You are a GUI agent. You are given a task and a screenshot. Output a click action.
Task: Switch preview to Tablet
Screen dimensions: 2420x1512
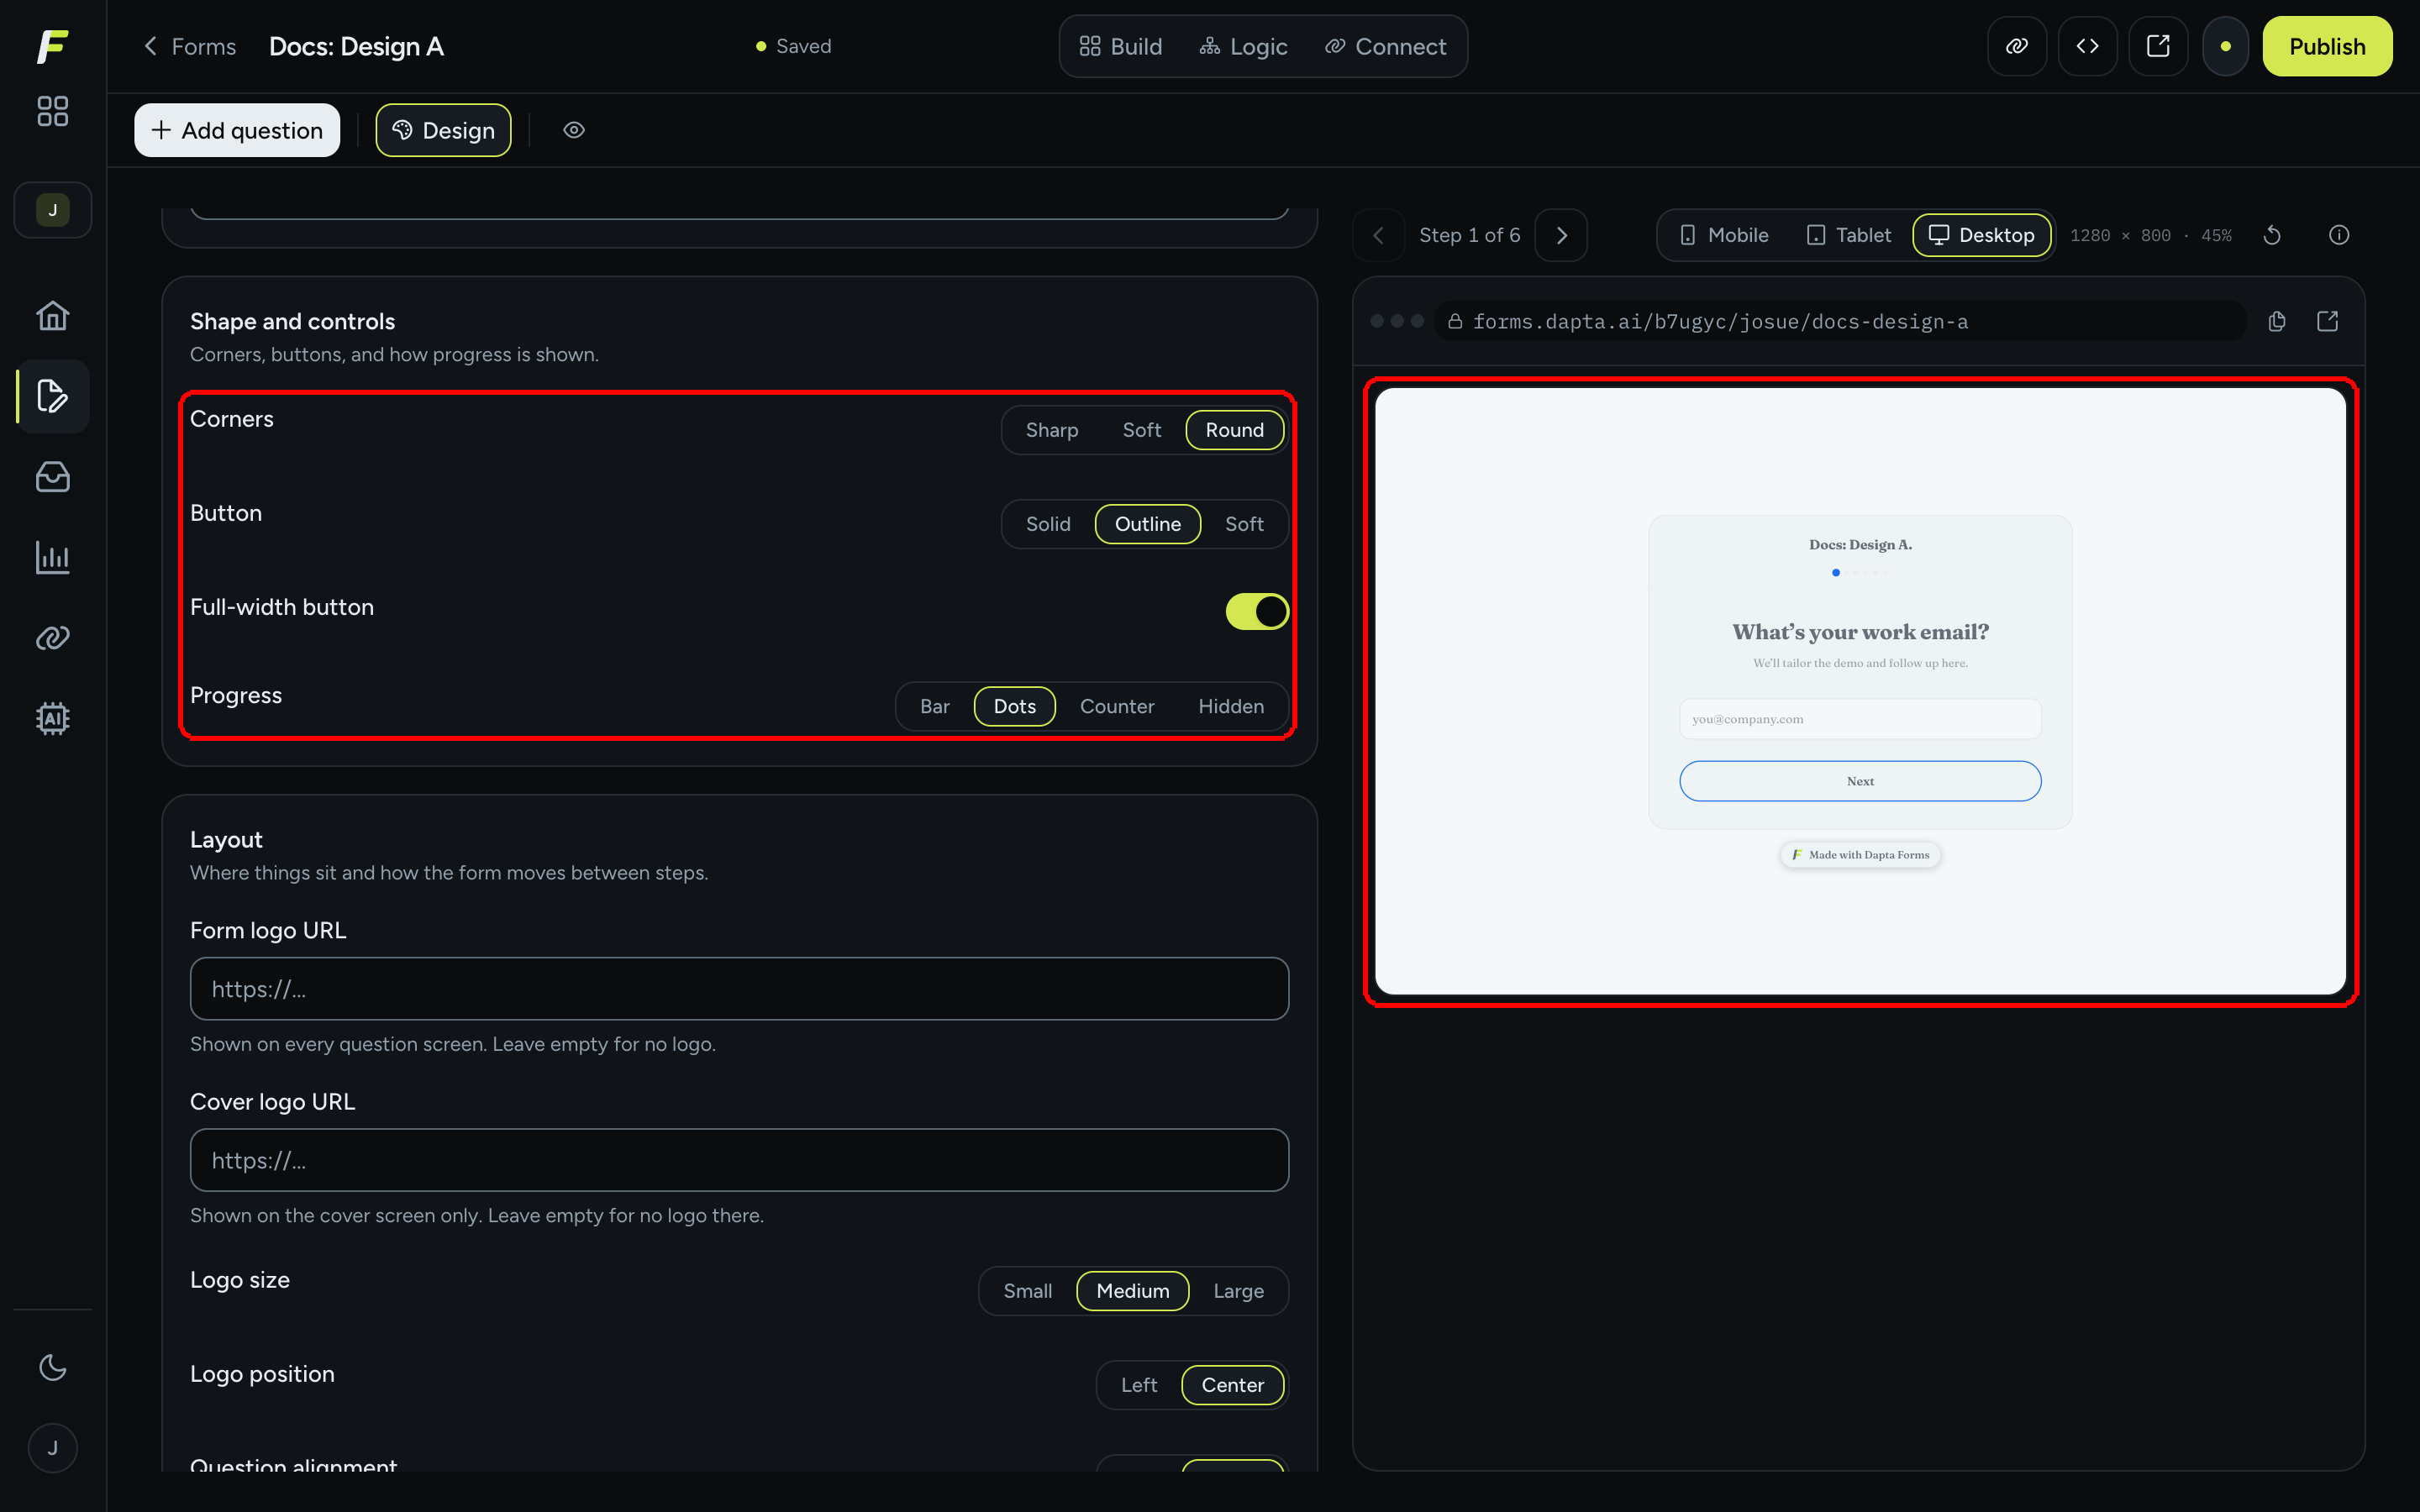(x=1849, y=235)
